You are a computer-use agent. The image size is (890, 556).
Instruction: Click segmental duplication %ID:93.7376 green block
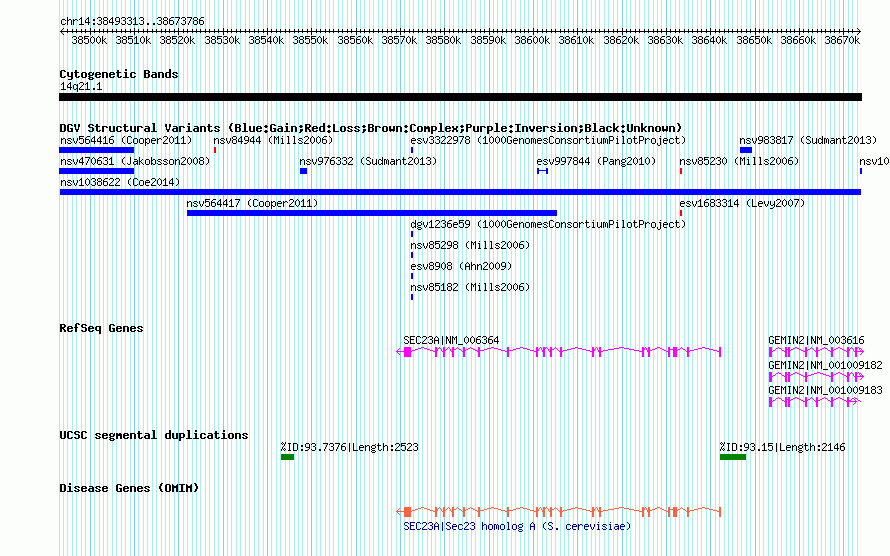287,457
